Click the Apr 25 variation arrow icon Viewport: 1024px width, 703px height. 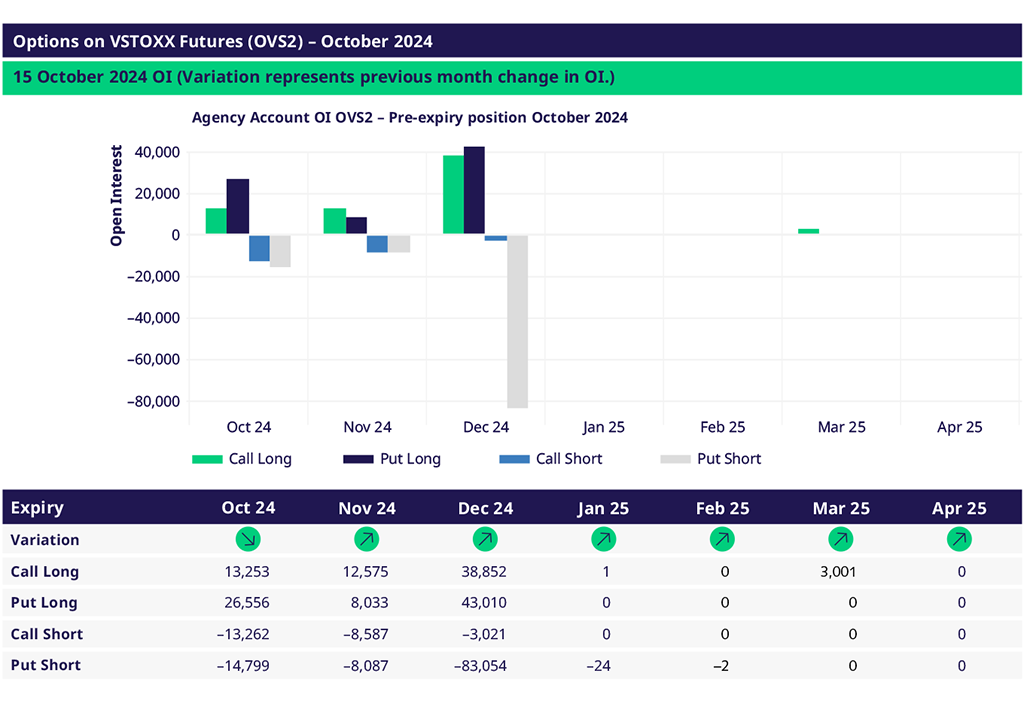(959, 540)
